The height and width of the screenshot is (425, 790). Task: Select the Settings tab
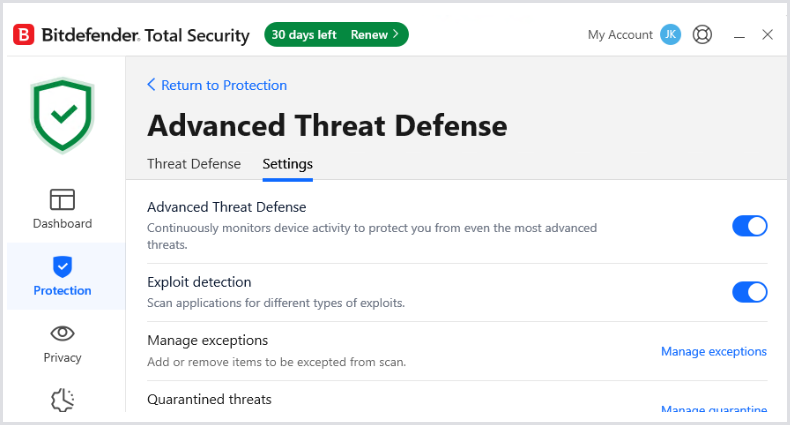pos(287,164)
